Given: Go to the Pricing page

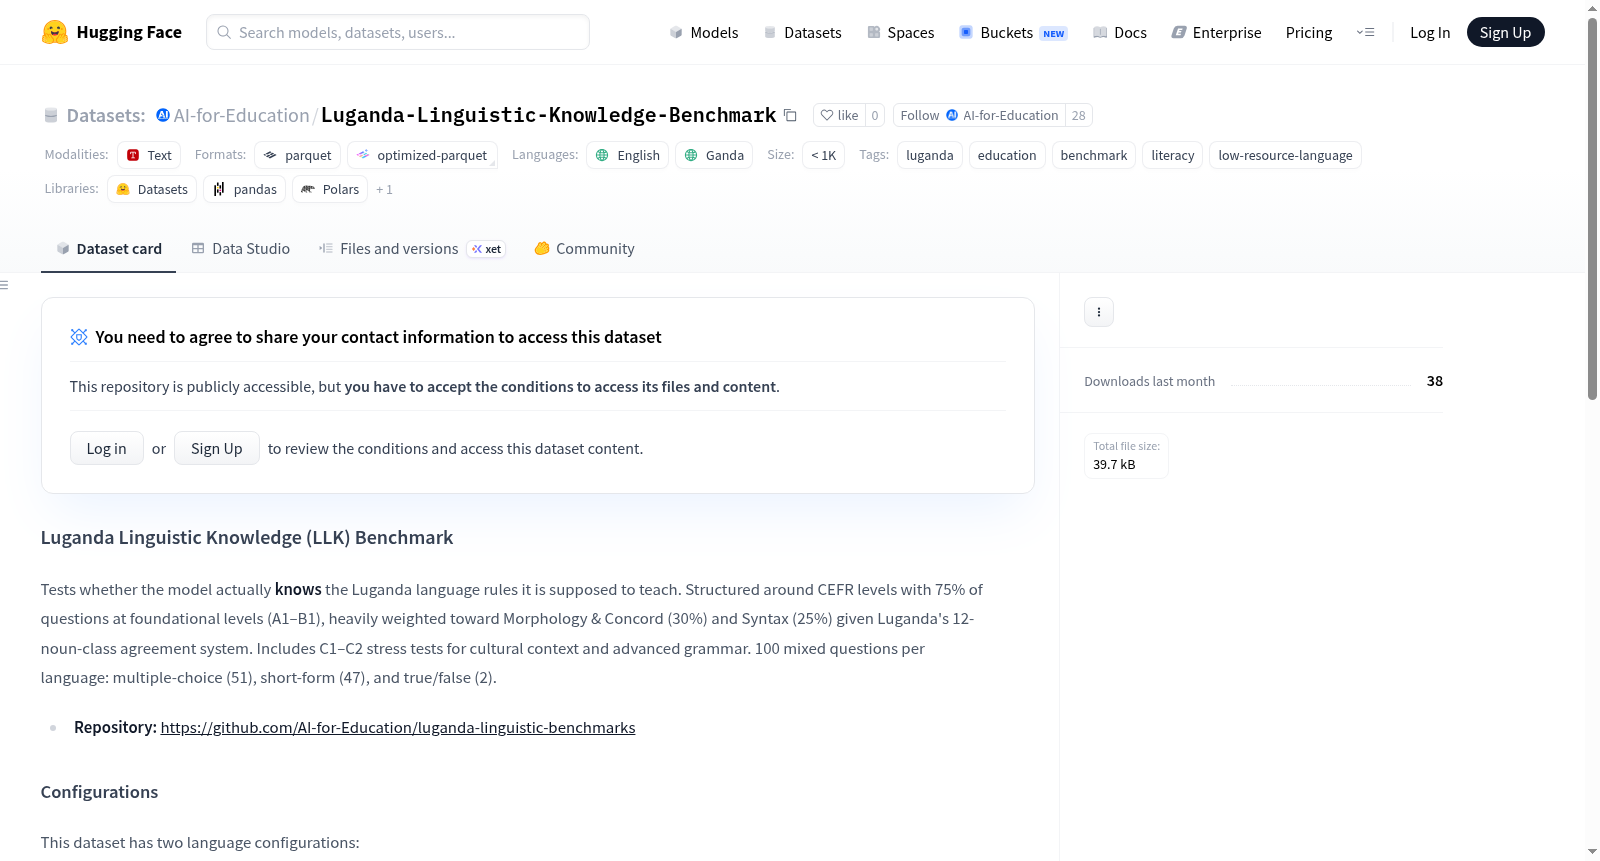Looking at the screenshot, I should click(1309, 32).
